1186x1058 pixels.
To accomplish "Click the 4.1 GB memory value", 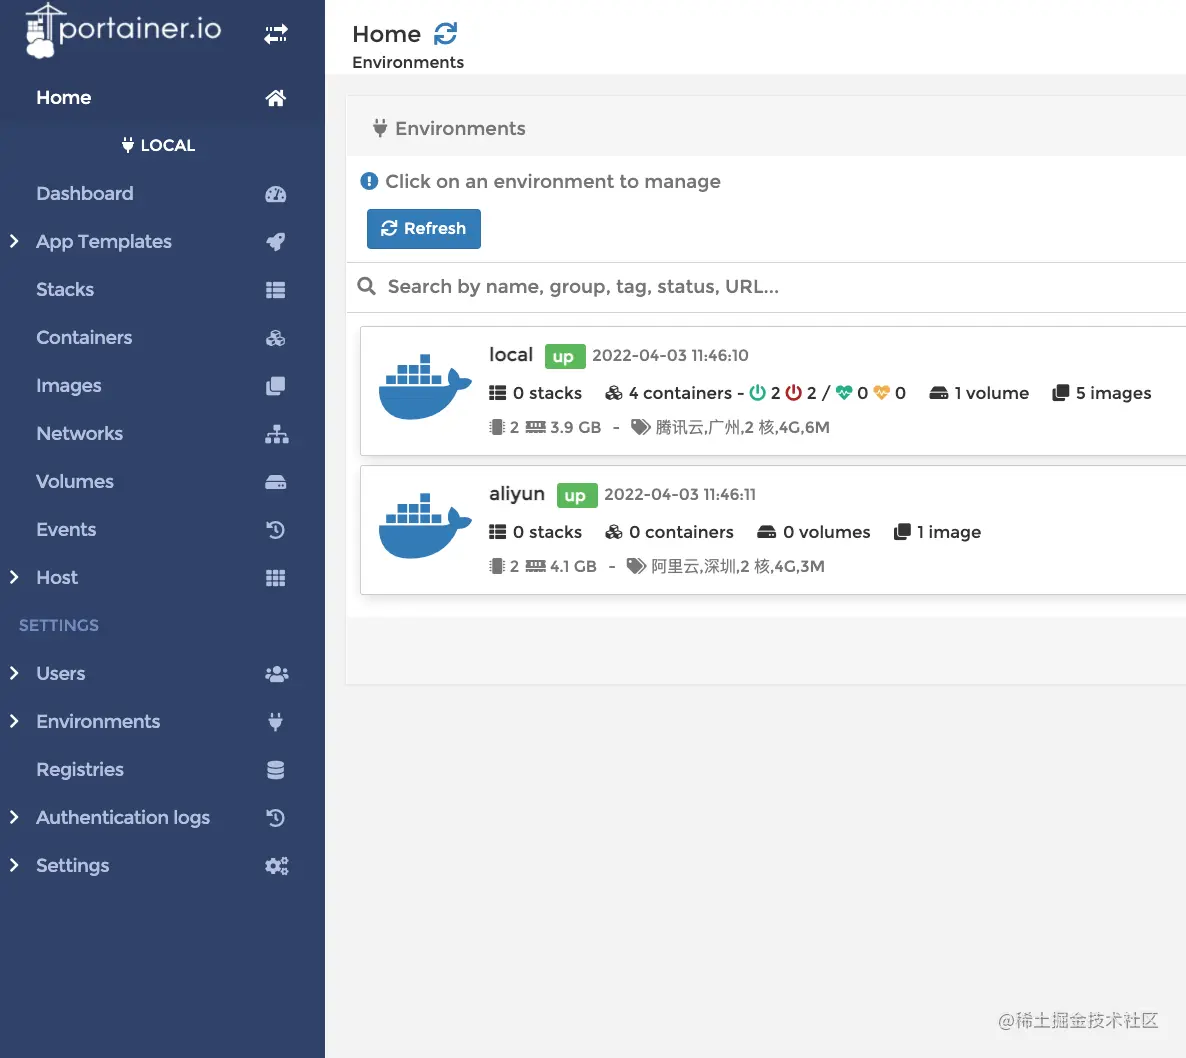I will pos(573,566).
